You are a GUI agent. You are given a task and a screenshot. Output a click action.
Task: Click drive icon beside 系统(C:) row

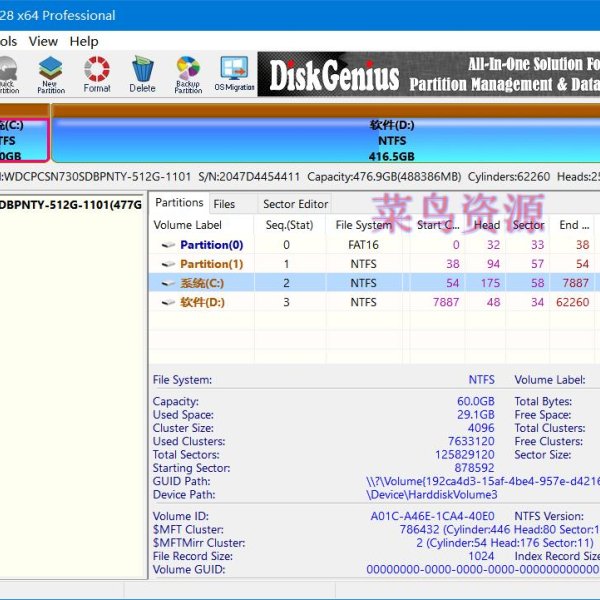tap(168, 283)
